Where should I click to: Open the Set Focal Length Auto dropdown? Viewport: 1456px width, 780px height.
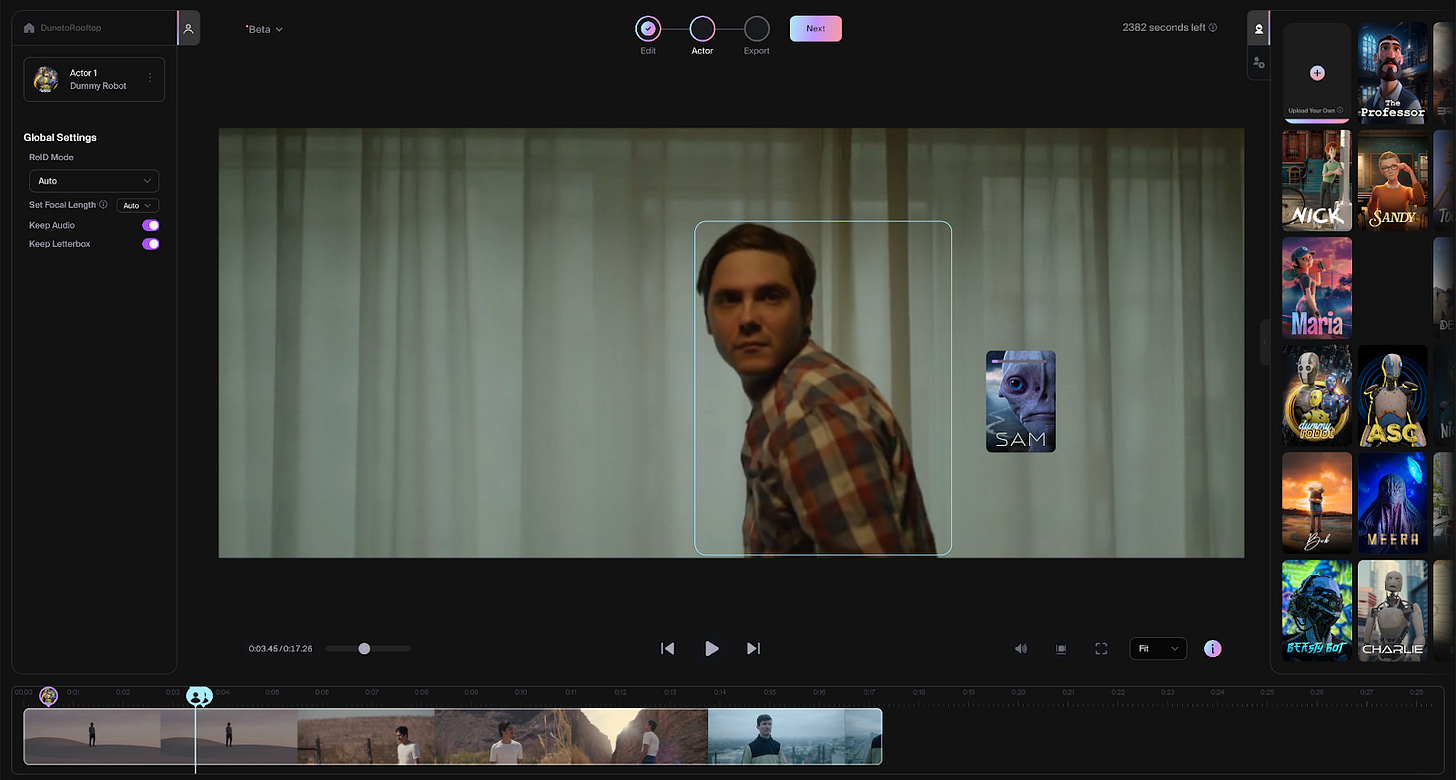(x=137, y=205)
